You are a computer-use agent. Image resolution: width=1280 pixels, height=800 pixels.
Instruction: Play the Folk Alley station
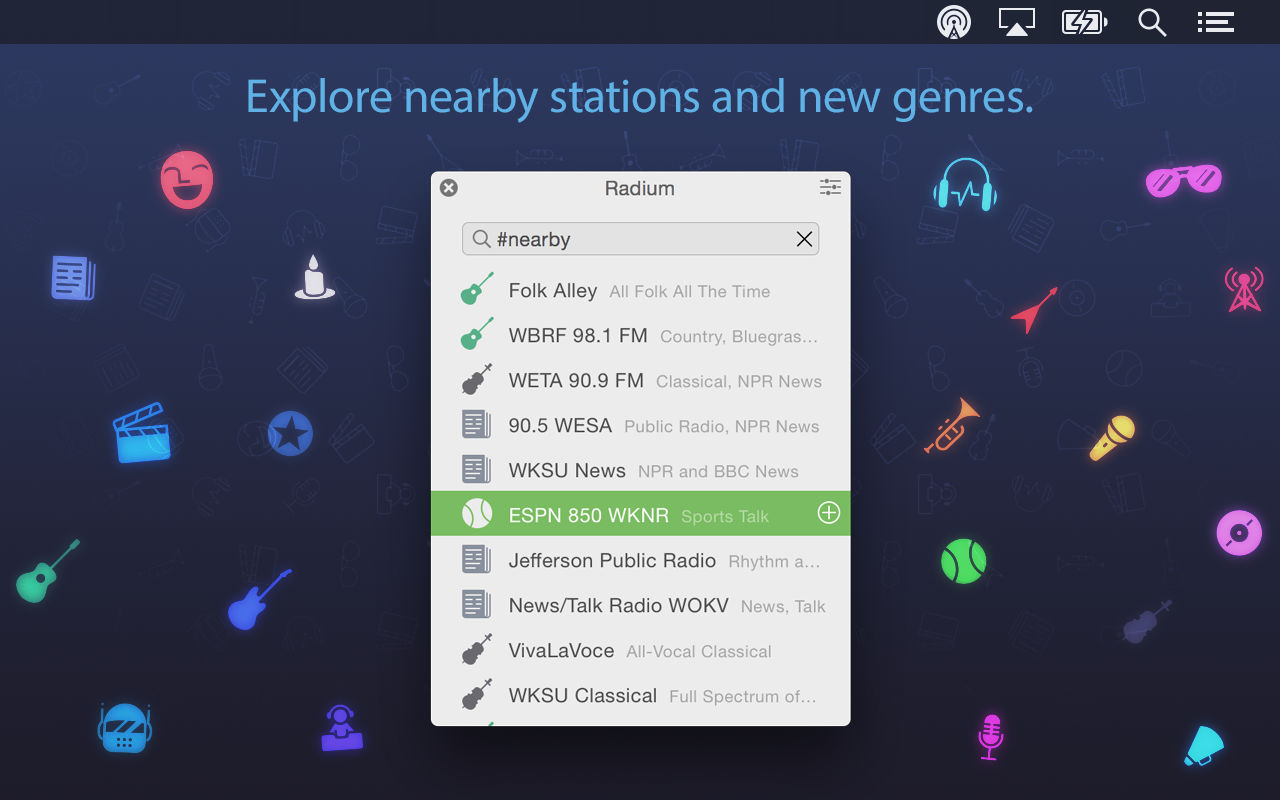(x=640, y=291)
